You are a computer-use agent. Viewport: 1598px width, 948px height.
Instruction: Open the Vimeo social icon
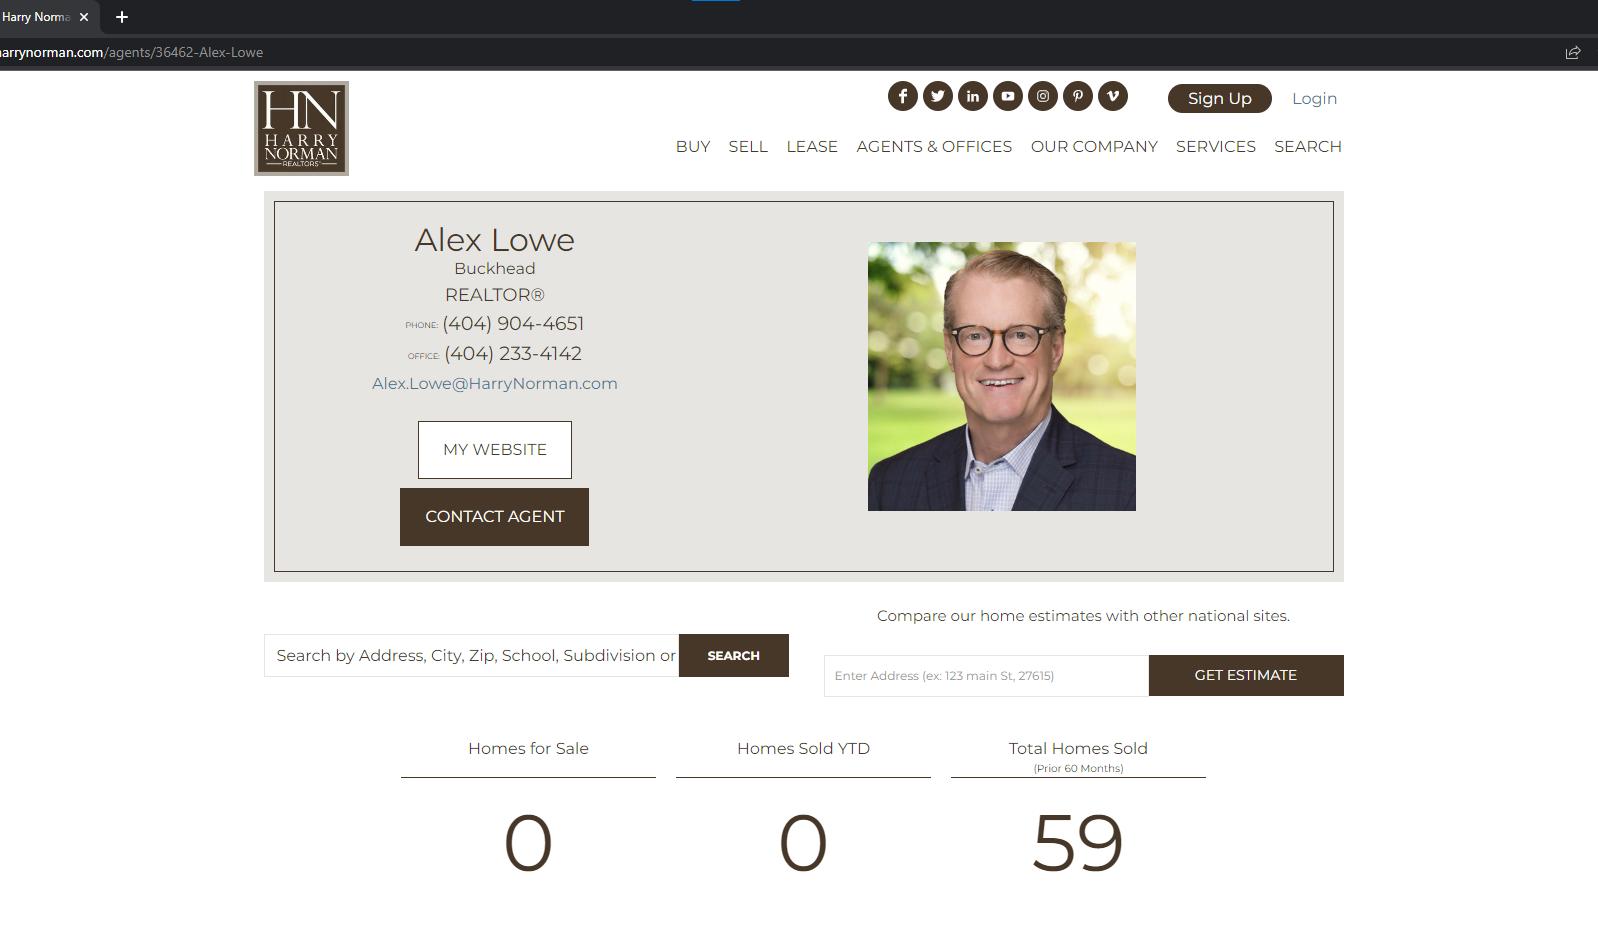click(1112, 96)
